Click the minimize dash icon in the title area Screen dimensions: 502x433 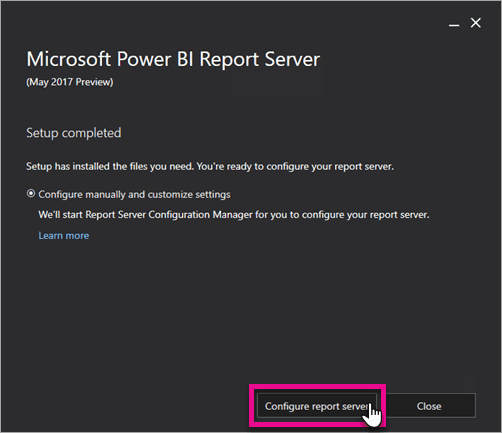[x=454, y=24]
